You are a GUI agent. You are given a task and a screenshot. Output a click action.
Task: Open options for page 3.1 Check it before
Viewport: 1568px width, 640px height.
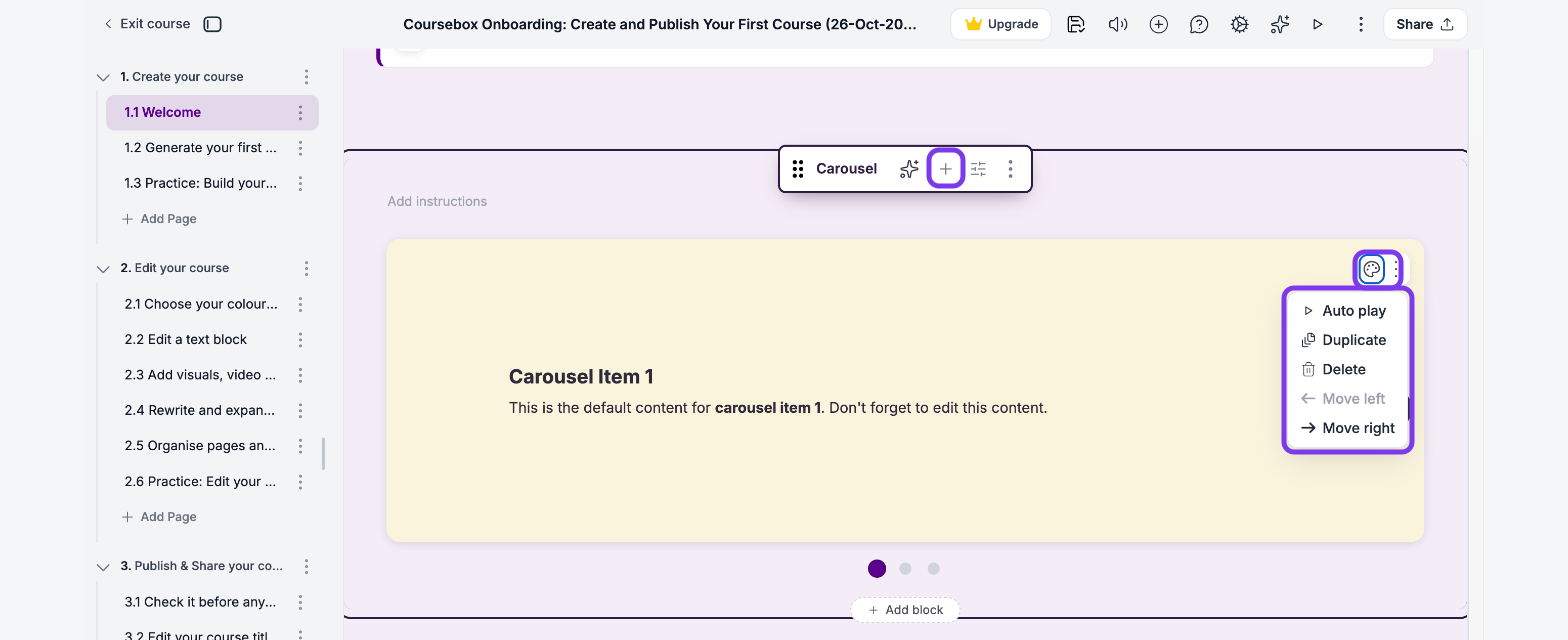(x=300, y=602)
